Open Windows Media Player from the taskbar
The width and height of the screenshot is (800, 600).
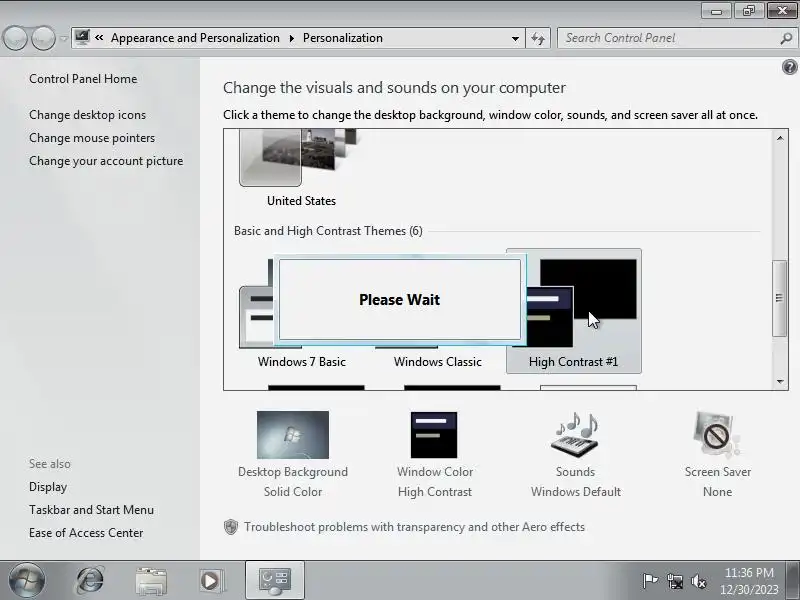(x=211, y=581)
